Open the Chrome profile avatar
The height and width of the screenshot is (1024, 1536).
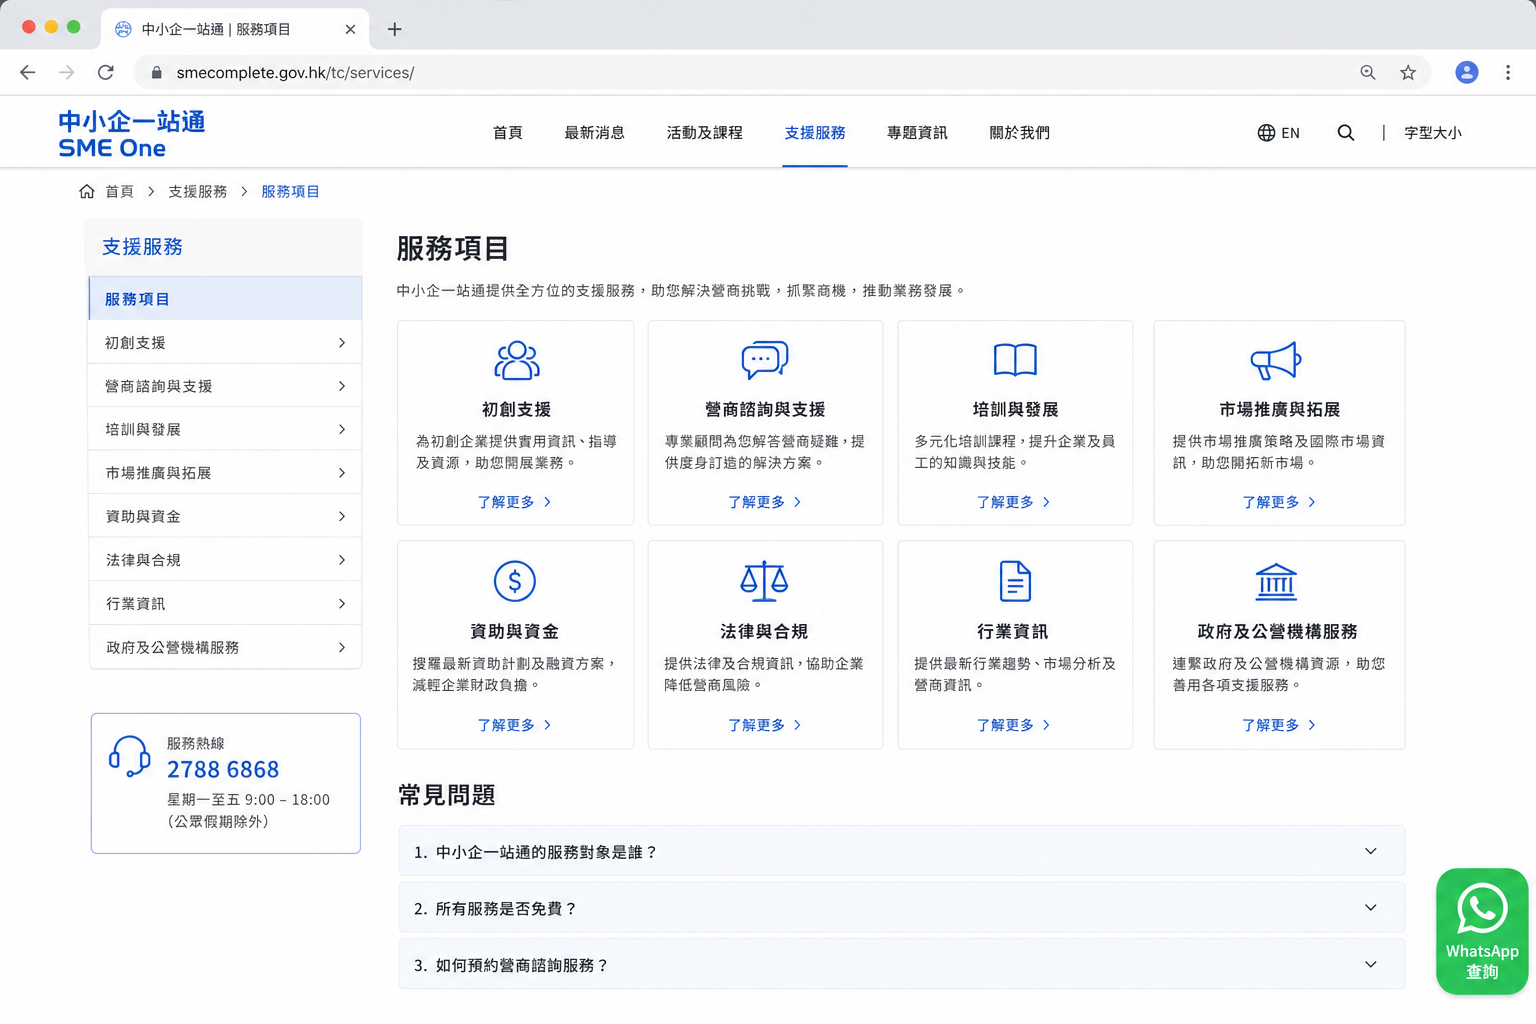(1467, 72)
